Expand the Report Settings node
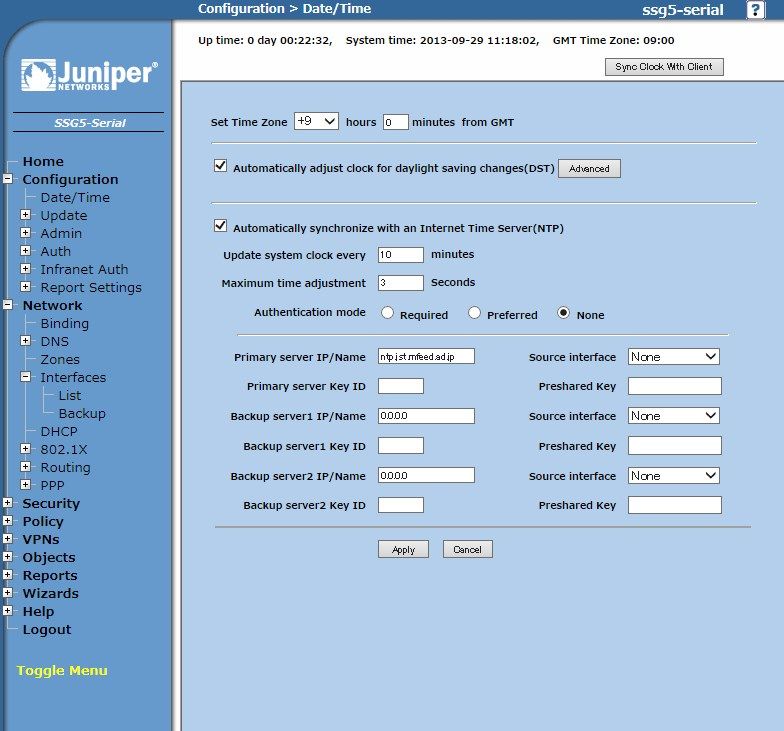The height and width of the screenshot is (731, 784). tap(26, 286)
